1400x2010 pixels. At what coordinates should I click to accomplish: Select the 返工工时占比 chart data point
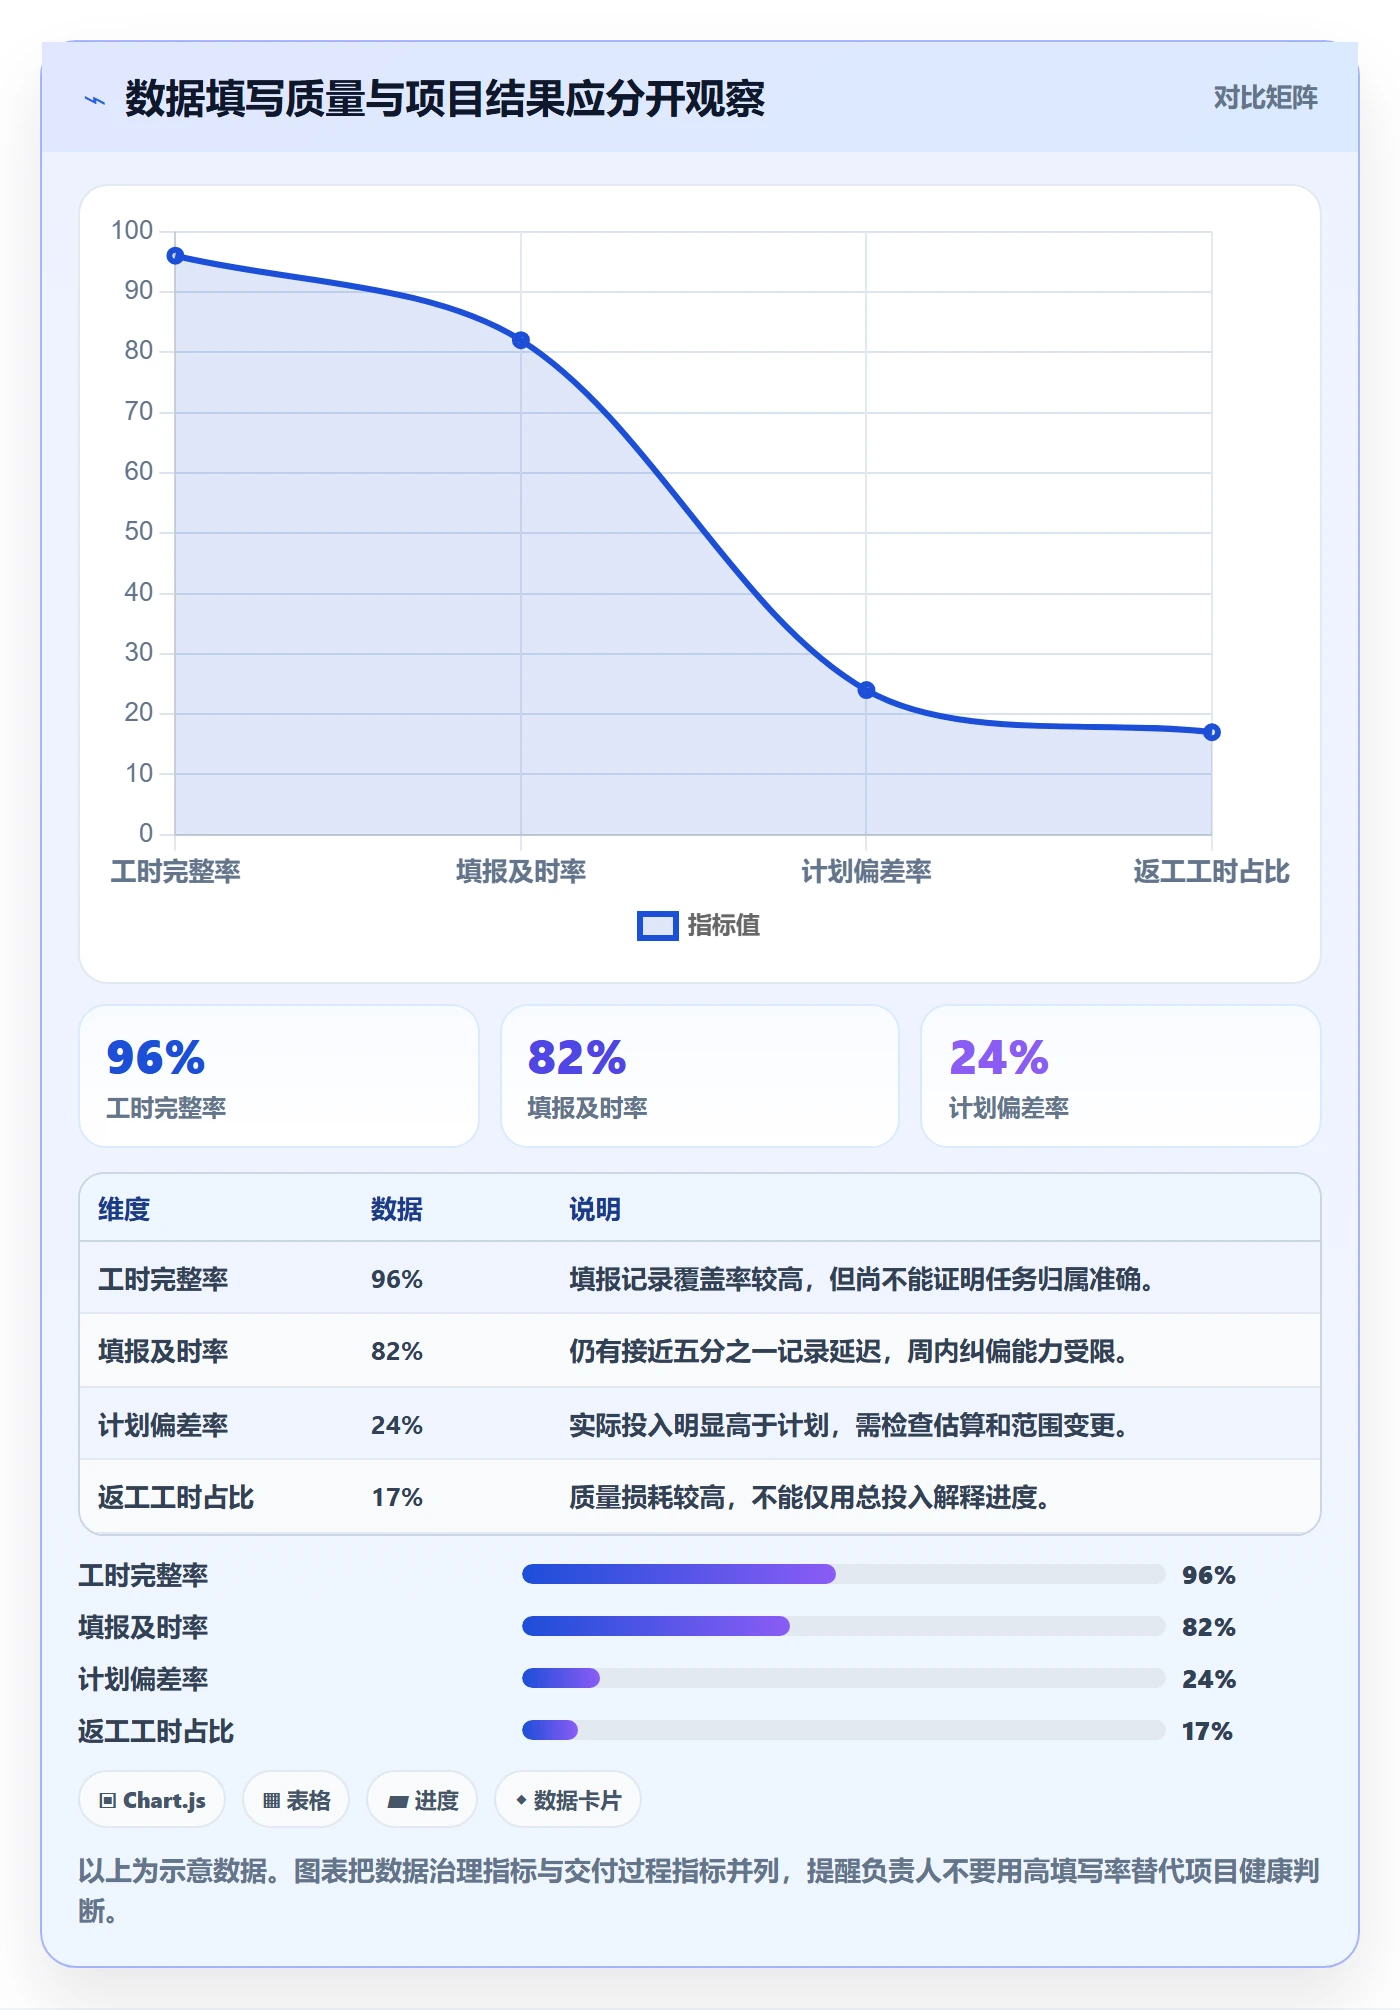(1212, 732)
